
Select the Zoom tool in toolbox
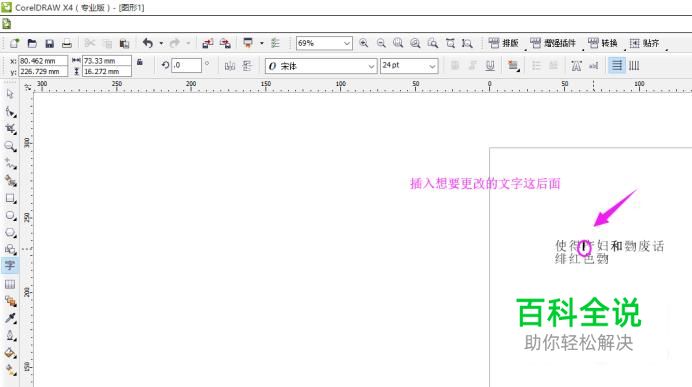click(x=10, y=146)
